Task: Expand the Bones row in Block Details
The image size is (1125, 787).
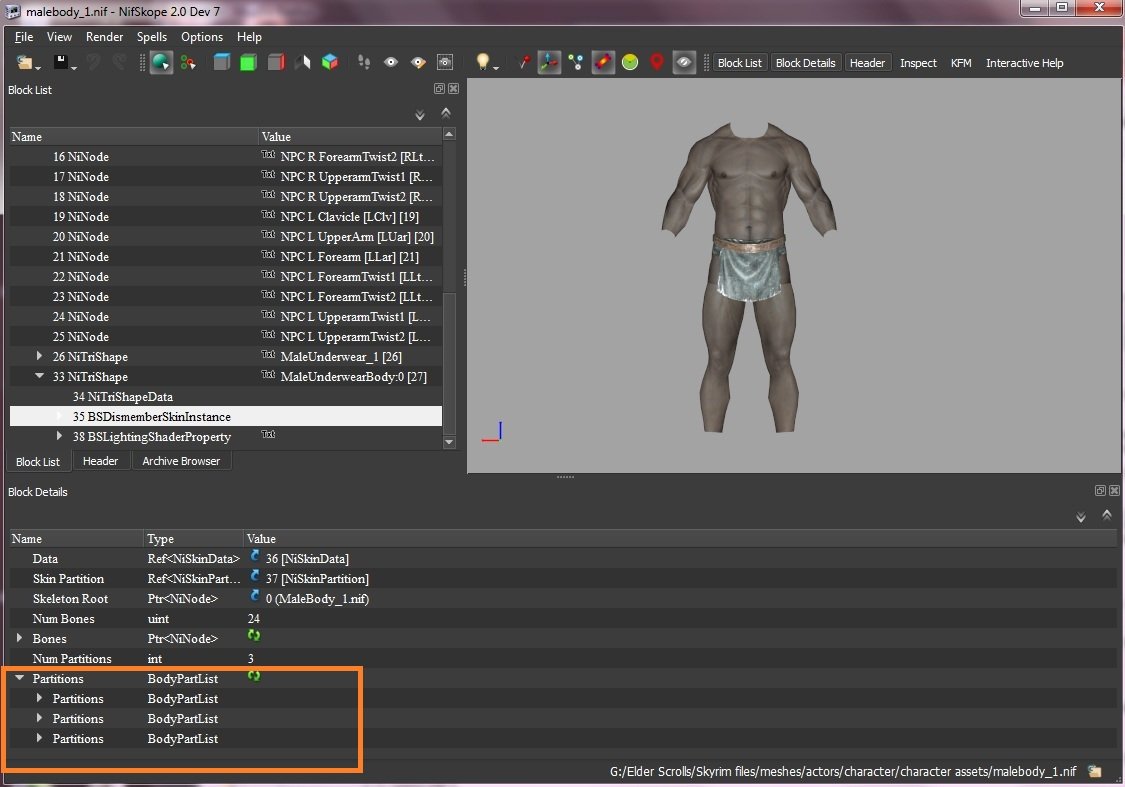Action: 19,637
